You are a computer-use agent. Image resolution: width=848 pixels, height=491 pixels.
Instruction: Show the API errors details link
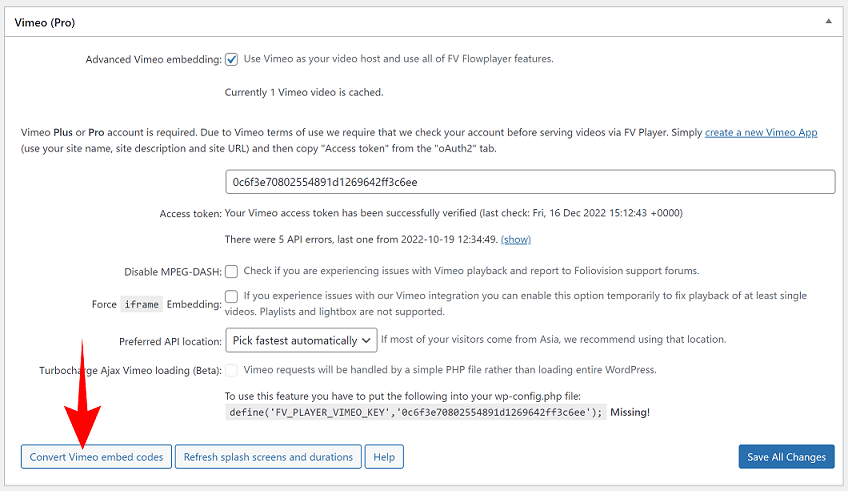(515, 240)
